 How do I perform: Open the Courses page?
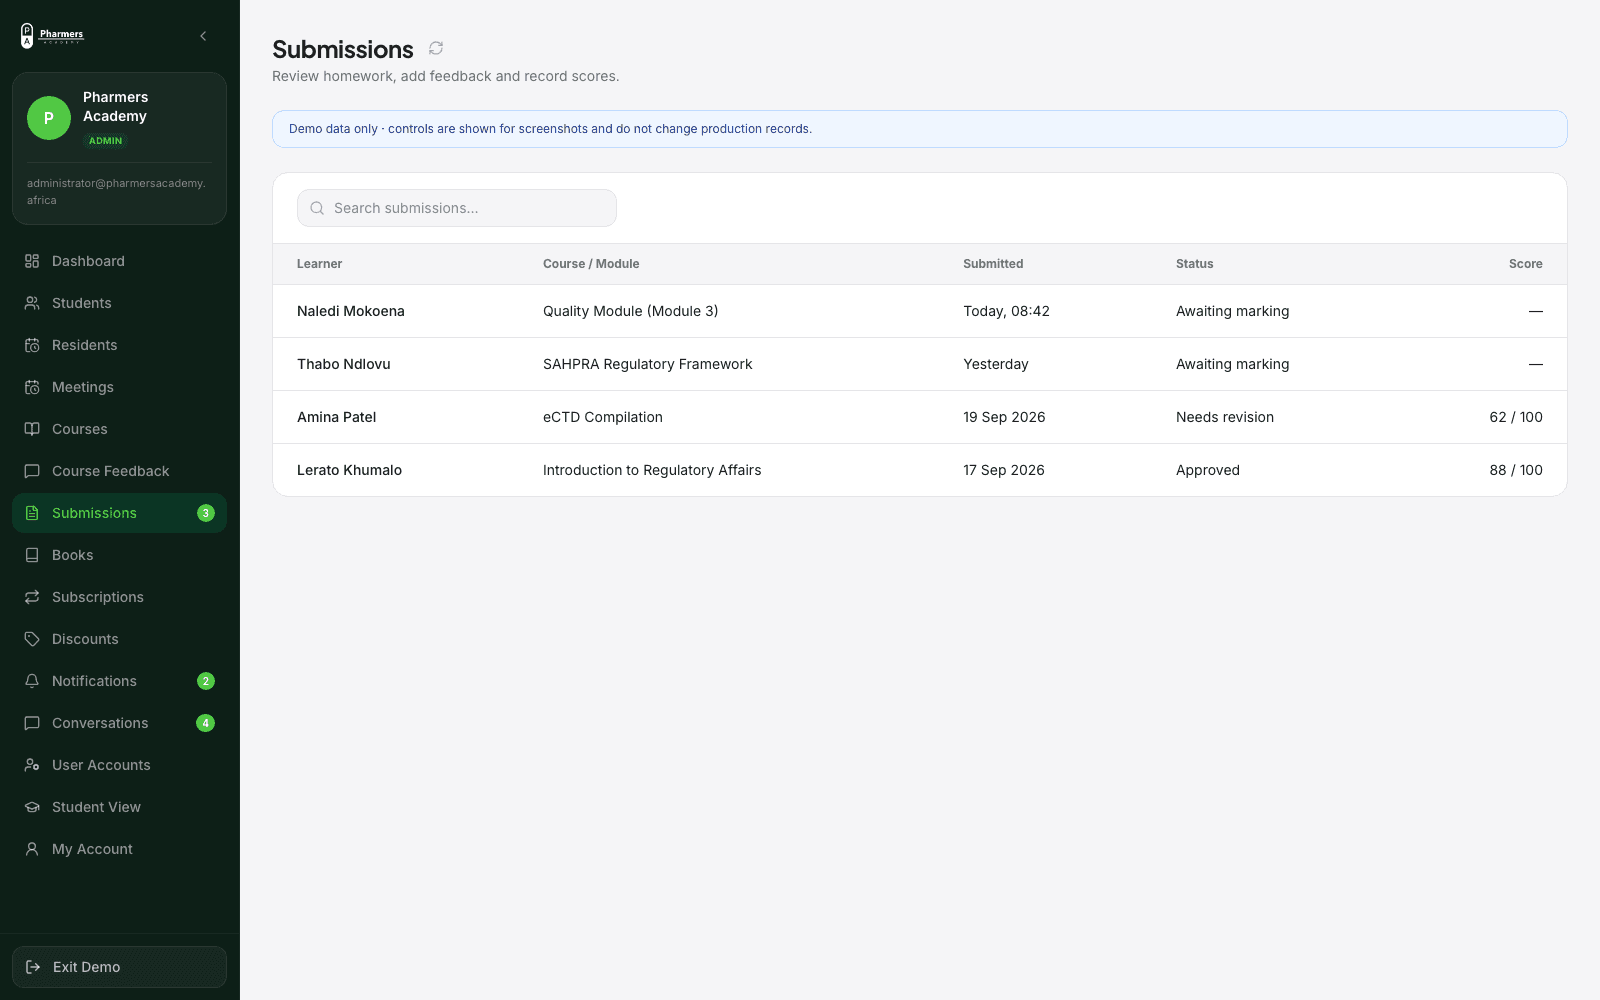click(119, 429)
